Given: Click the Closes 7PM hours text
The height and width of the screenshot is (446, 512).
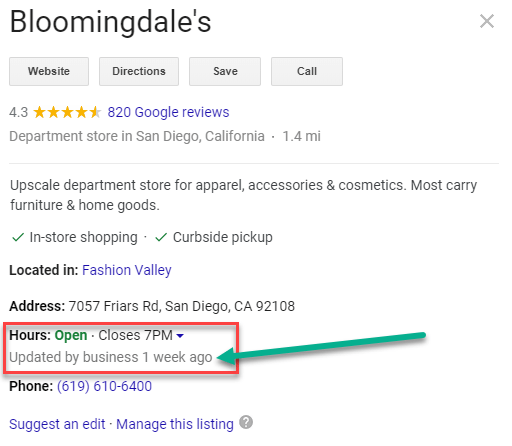Looking at the screenshot, I should pos(135,335).
